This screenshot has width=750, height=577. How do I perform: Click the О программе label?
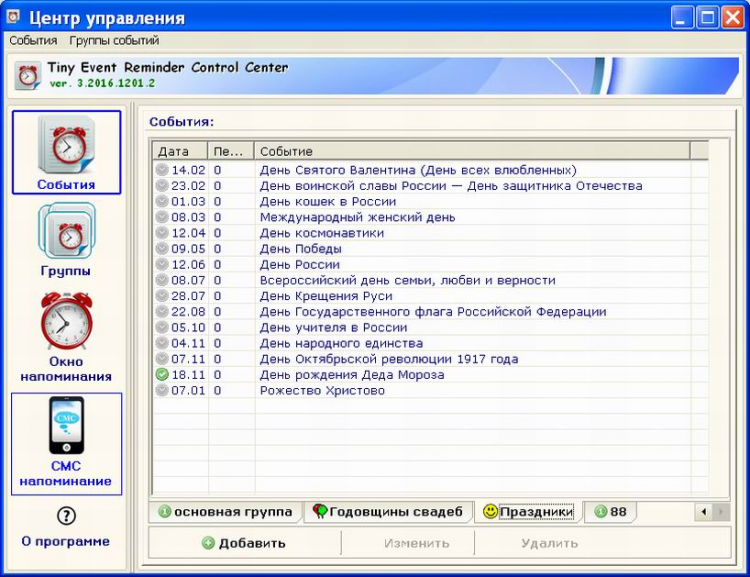[x=66, y=542]
